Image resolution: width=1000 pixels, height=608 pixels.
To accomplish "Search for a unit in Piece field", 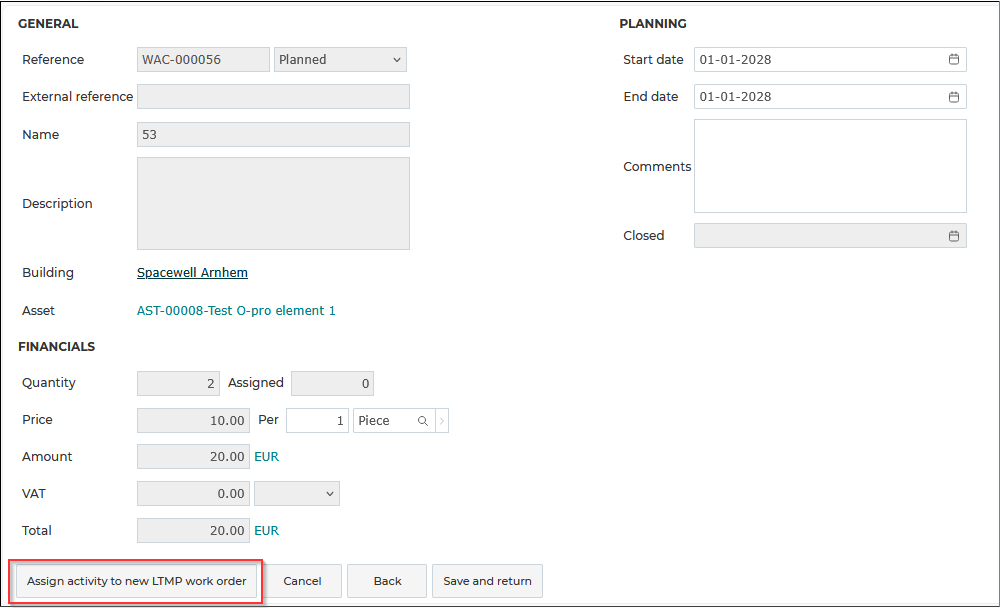I will point(422,421).
